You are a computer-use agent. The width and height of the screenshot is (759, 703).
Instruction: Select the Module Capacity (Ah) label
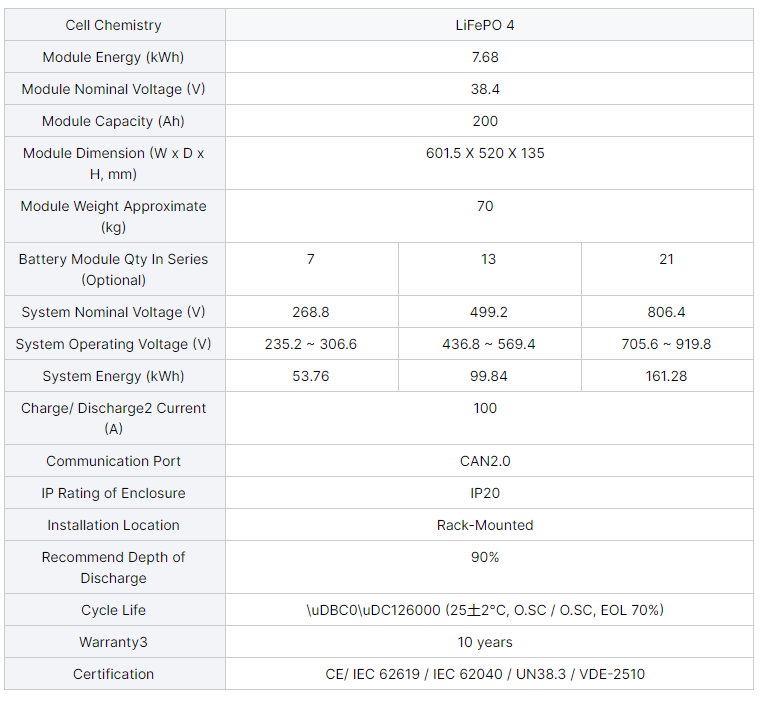coord(113,121)
